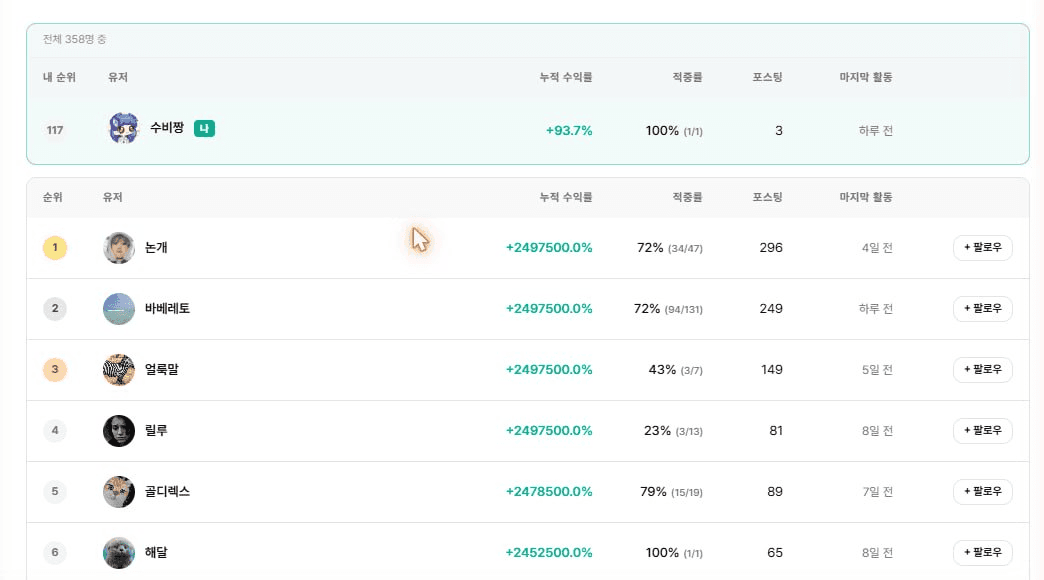The height and width of the screenshot is (580, 1044).
Task: Follow user 해달
Action: pyautogui.click(x=983, y=553)
